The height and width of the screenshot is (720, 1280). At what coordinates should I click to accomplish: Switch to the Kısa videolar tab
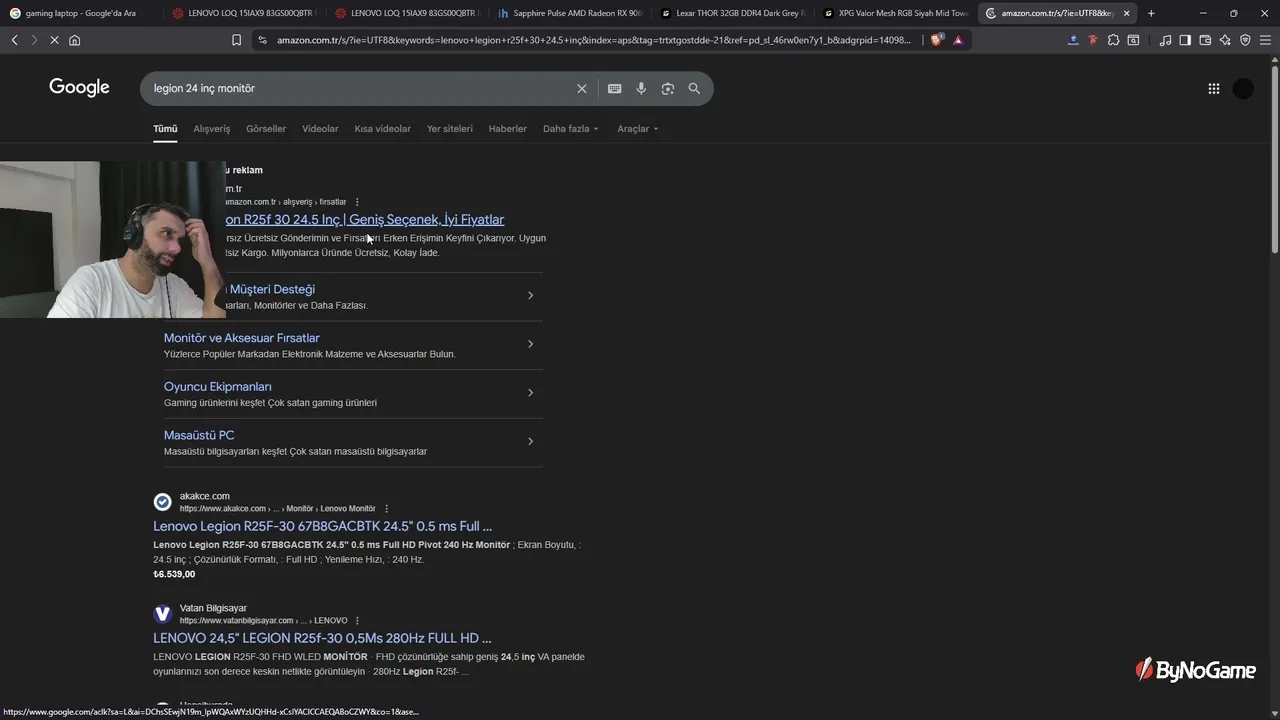382,129
